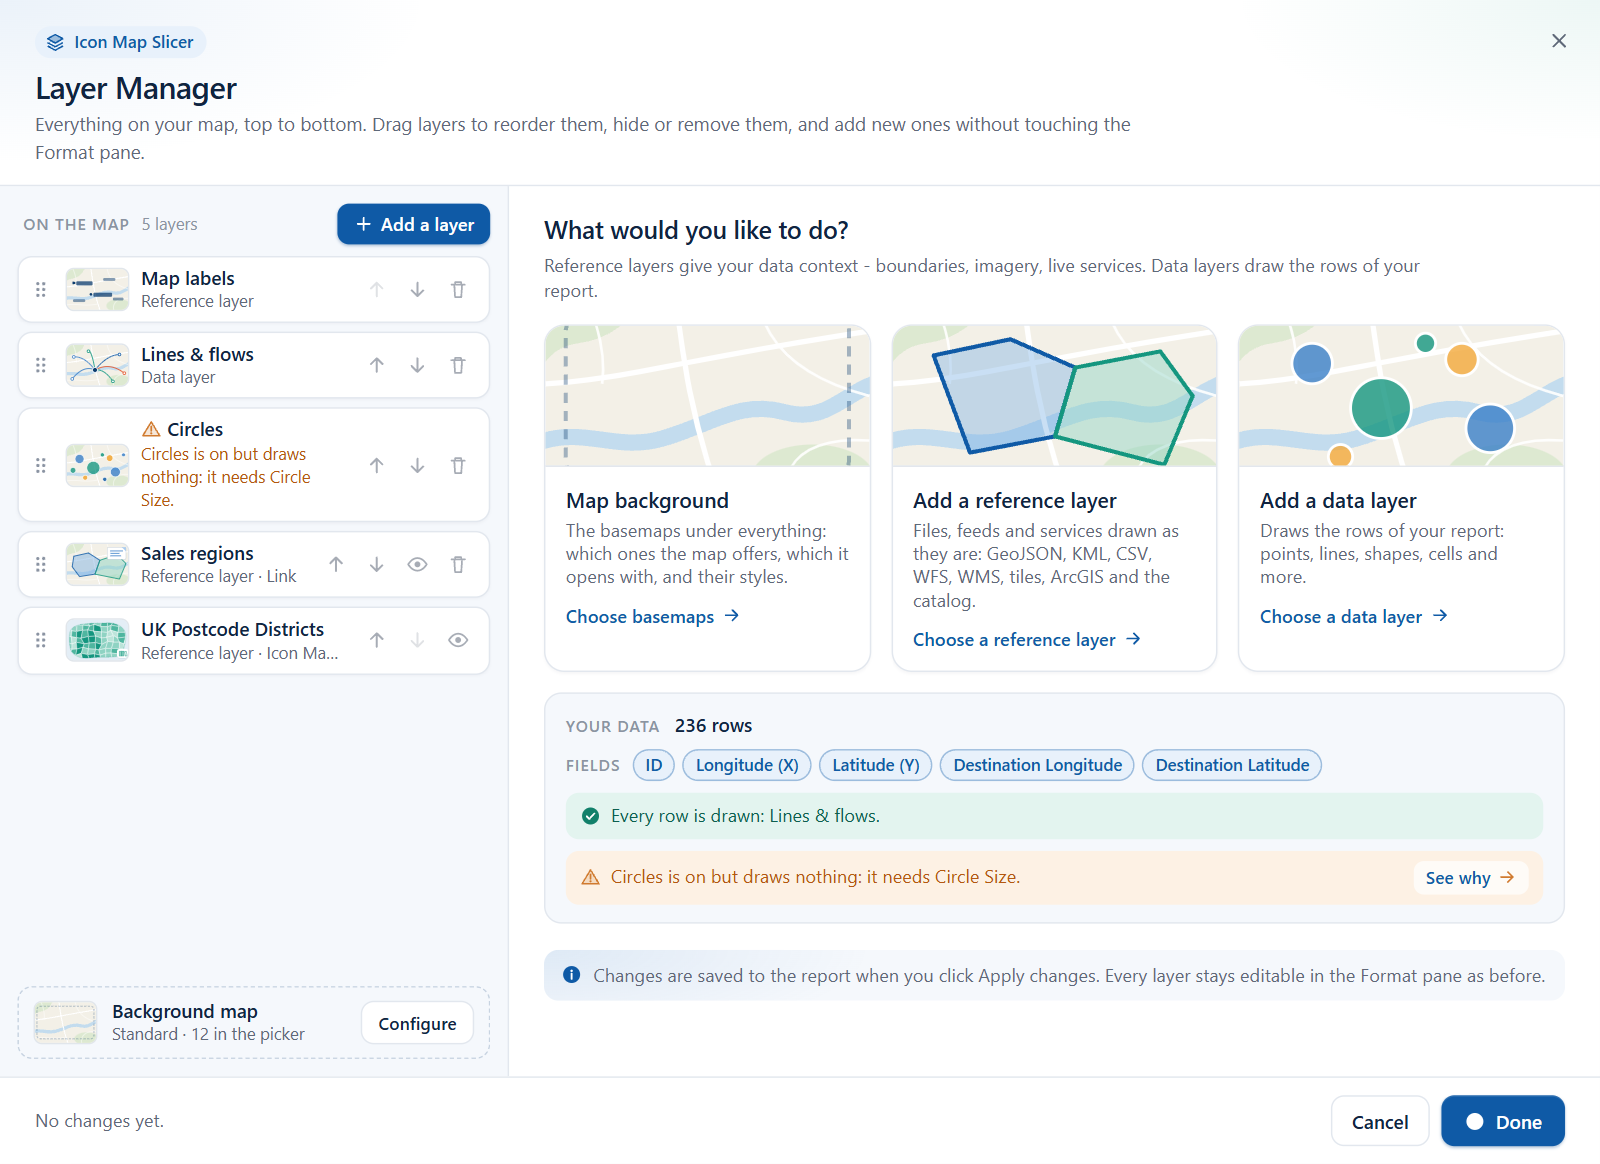Delete the Sales regions layer

pos(458,565)
